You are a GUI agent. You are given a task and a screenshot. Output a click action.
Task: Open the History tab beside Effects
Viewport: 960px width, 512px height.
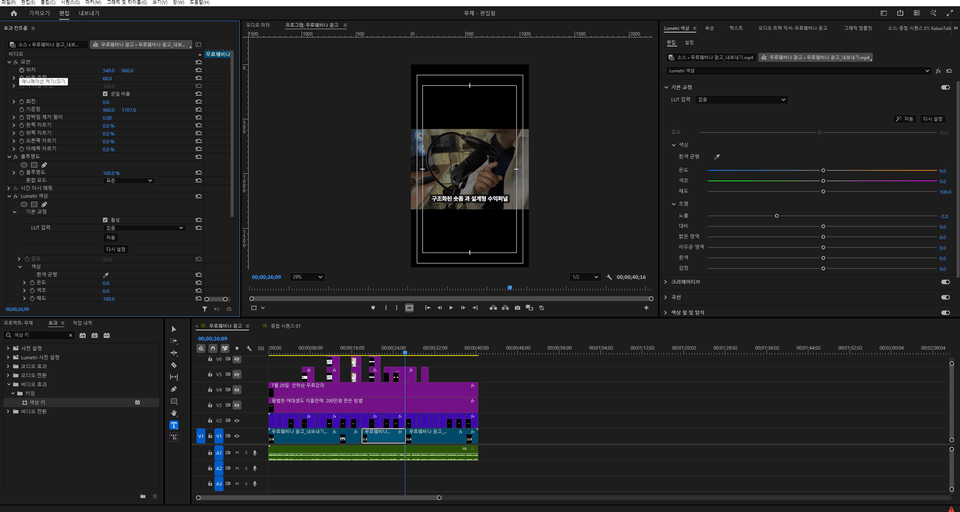point(83,323)
